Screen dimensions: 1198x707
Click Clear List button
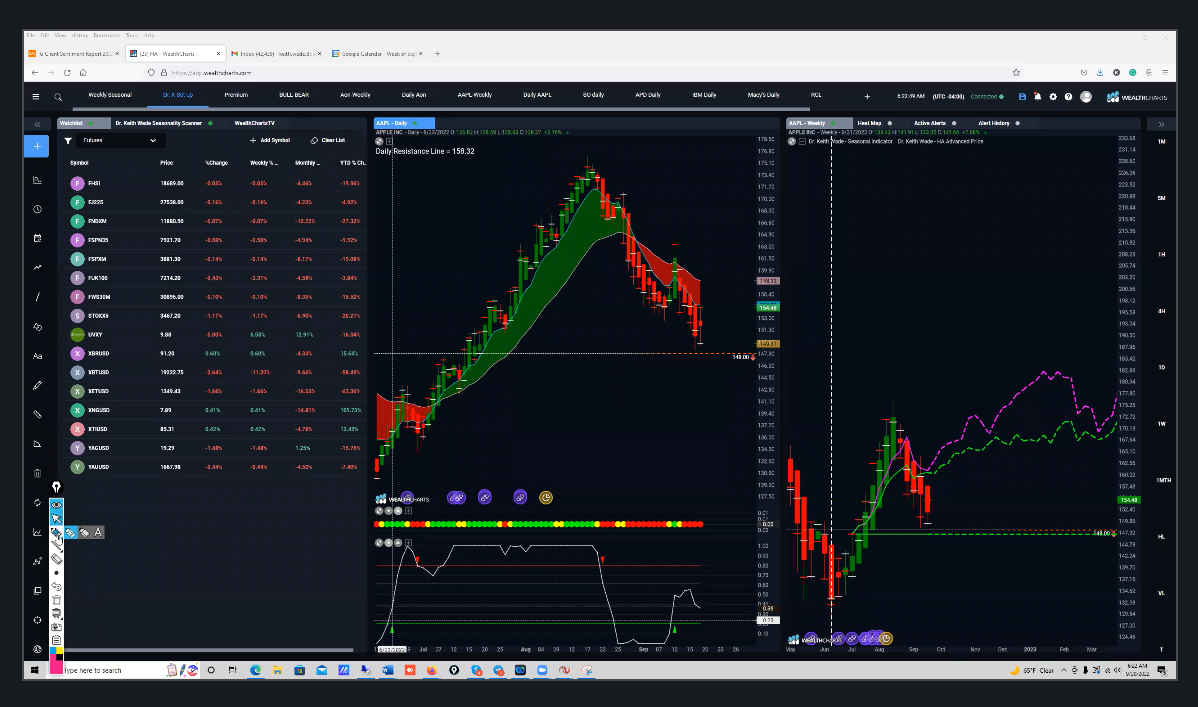pos(328,141)
